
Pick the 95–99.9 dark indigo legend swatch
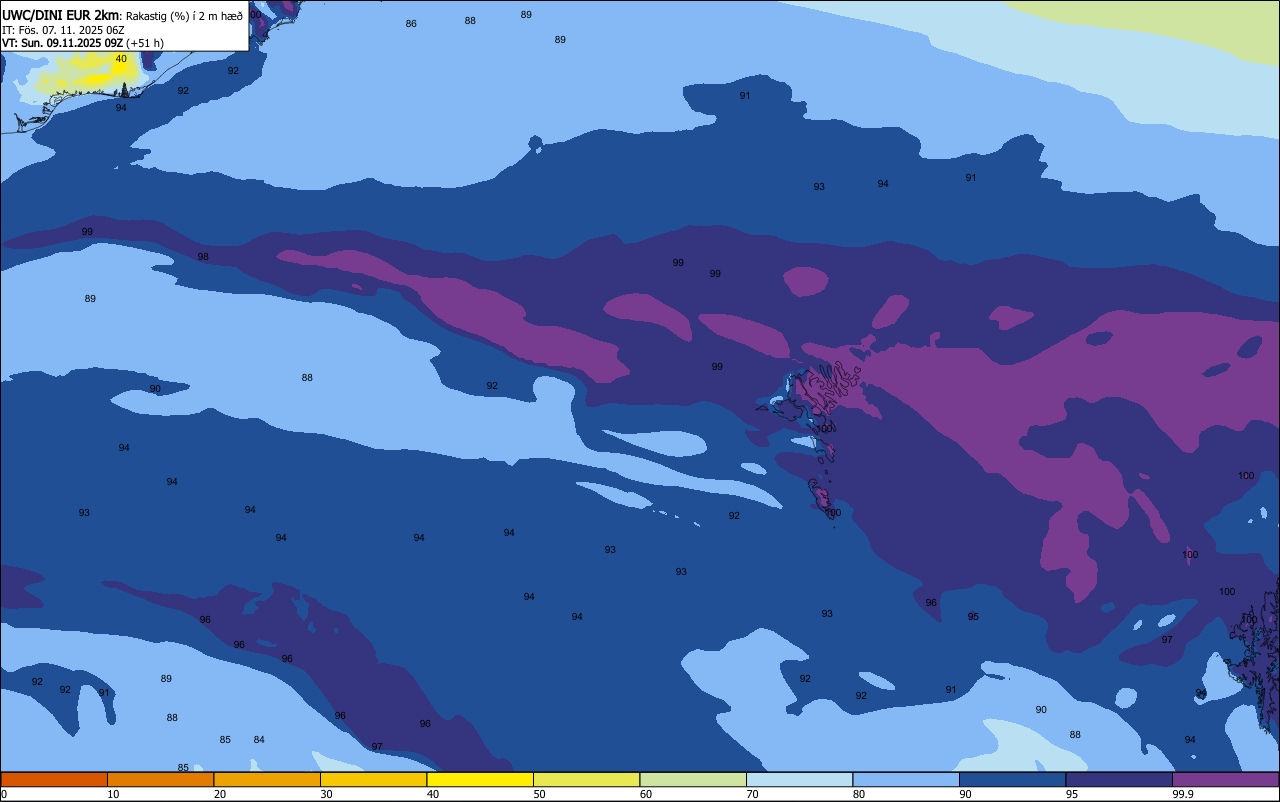coord(1119,779)
